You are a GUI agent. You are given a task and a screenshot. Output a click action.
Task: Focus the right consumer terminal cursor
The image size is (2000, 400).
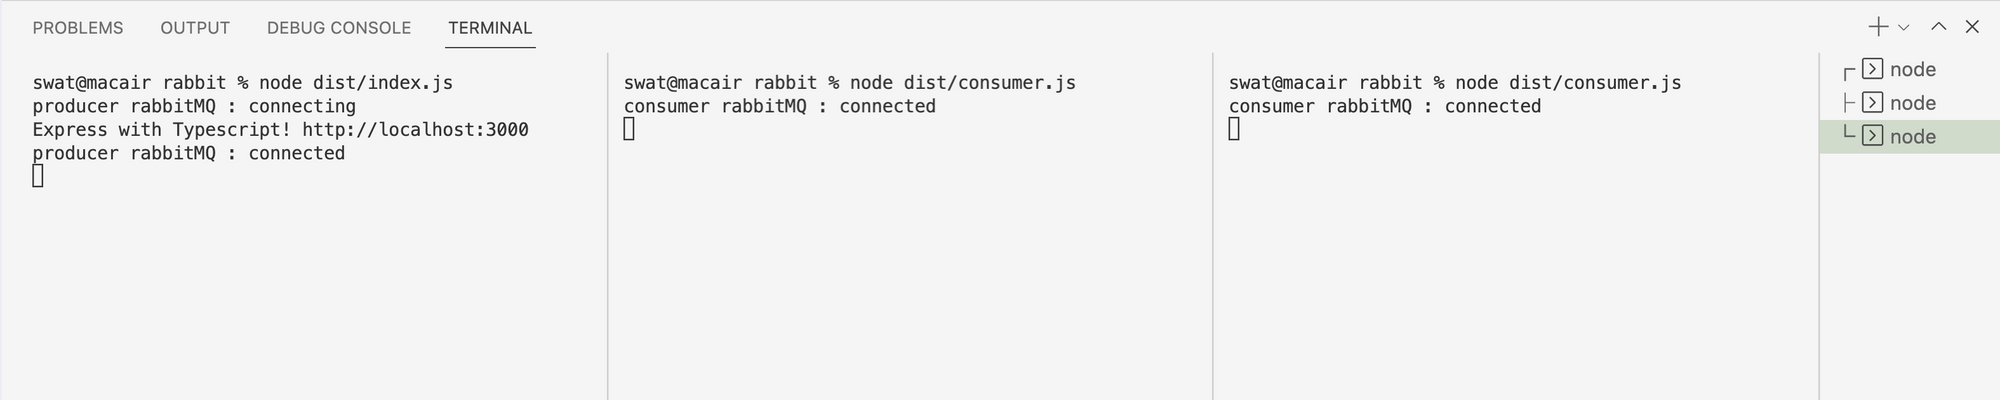[1234, 129]
